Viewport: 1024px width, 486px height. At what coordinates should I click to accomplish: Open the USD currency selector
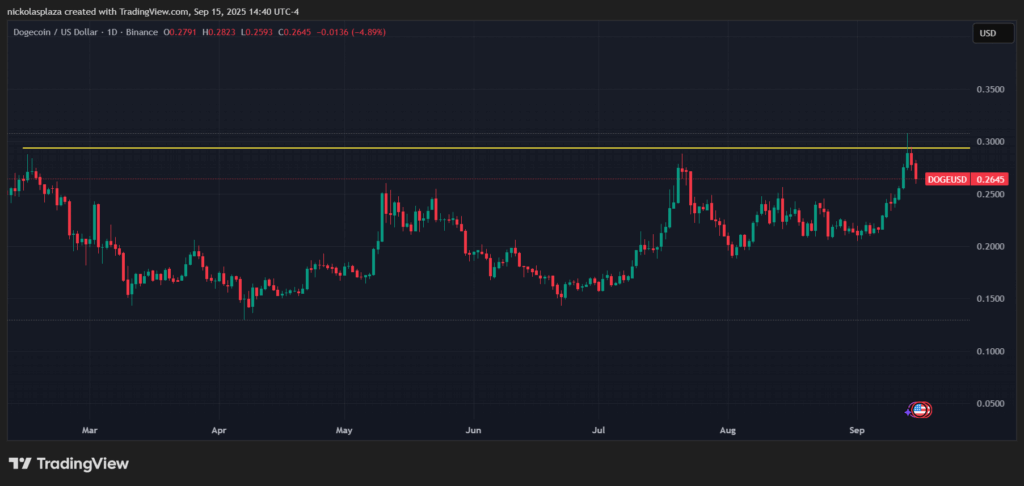pyautogui.click(x=986, y=34)
